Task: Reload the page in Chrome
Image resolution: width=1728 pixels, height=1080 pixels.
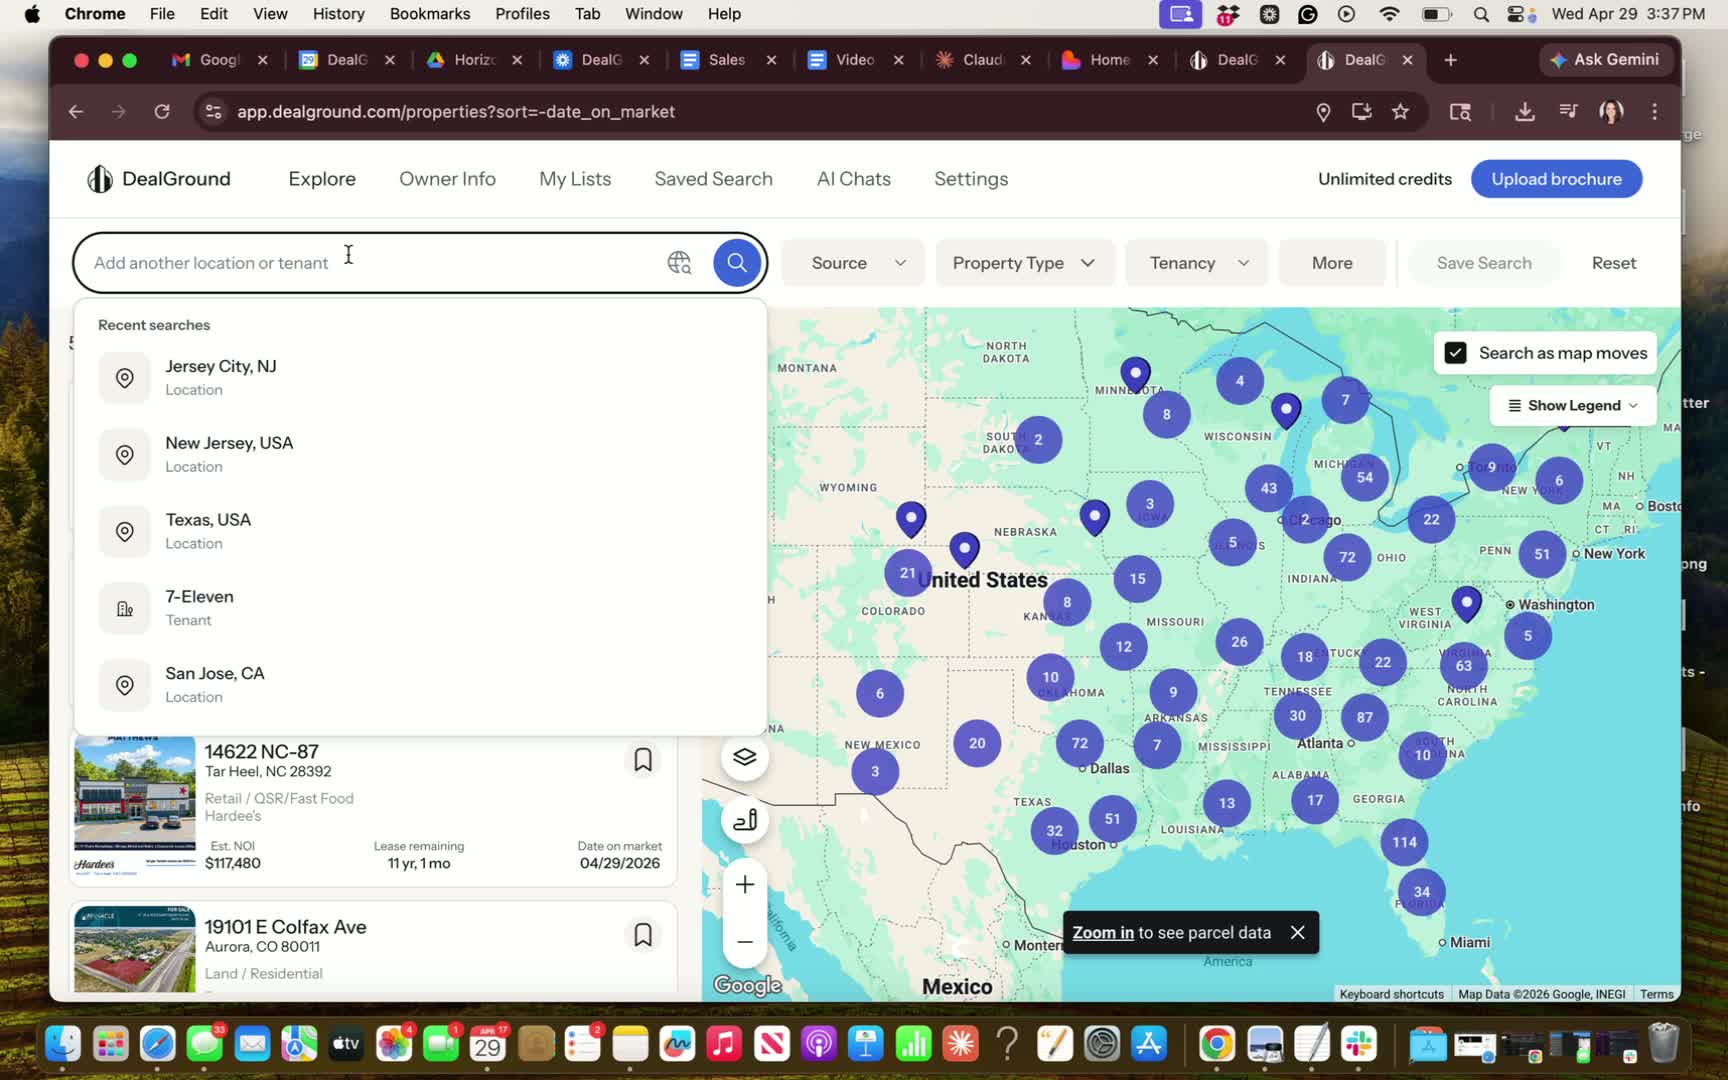Action: click(x=162, y=112)
